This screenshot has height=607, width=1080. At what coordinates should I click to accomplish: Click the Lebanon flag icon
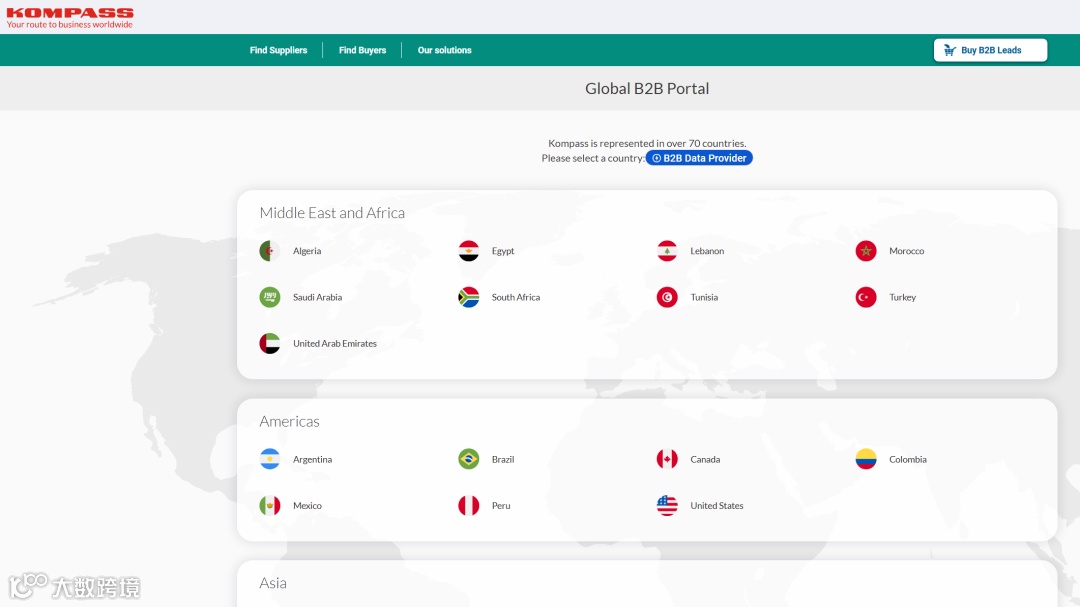[x=667, y=251]
